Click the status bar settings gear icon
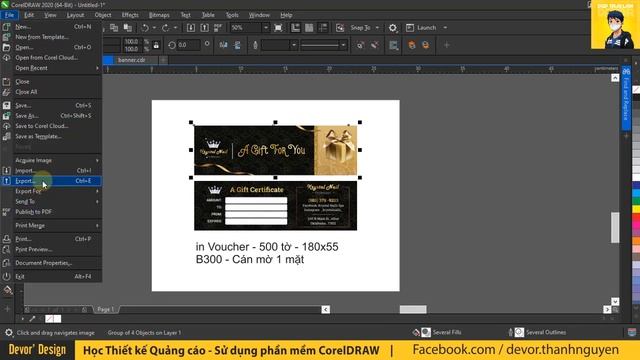The image size is (640, 360). (9, 333)
